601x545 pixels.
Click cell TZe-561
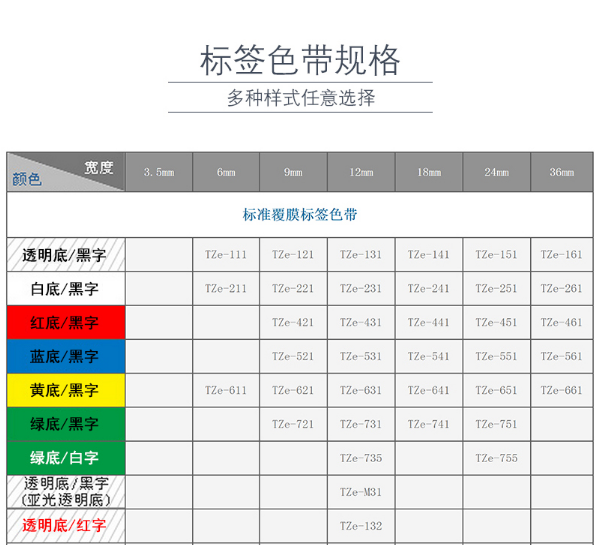point(562,356)
